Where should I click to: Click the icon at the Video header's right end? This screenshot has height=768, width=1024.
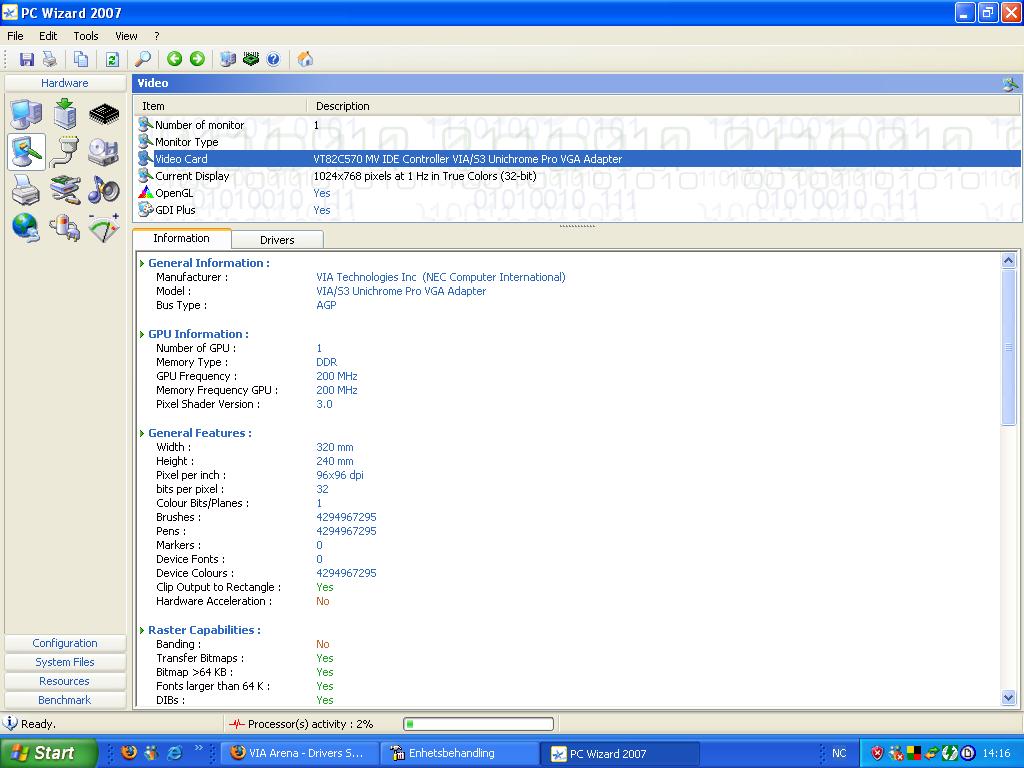coord(1010,83)
